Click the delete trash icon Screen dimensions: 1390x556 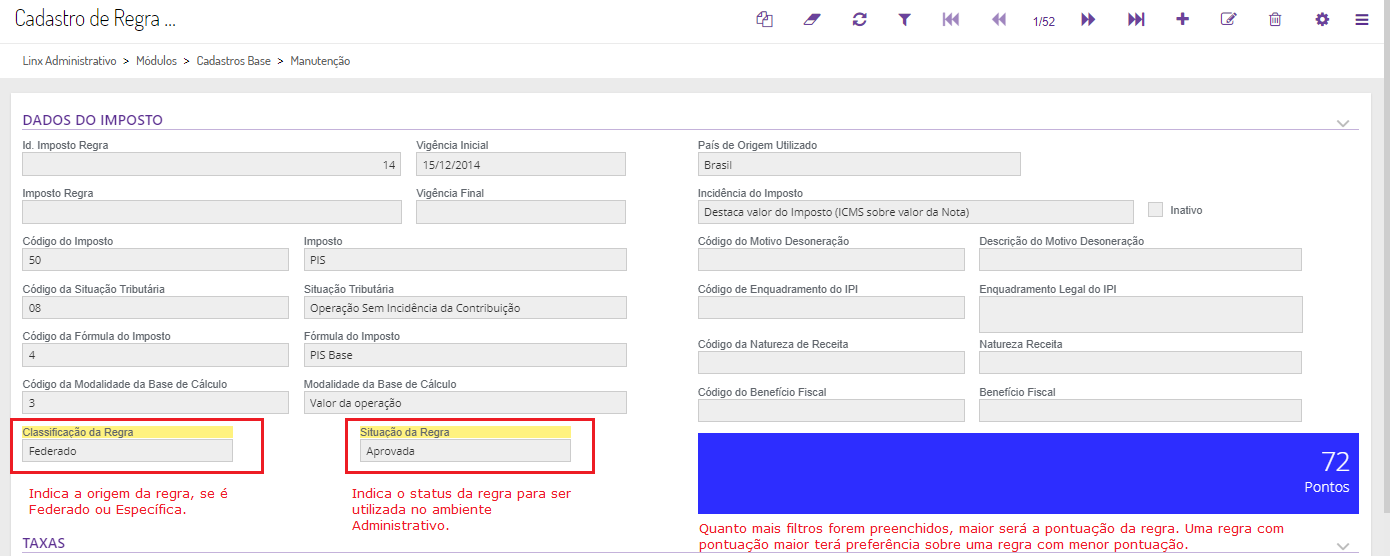(x=1274, y=19)
